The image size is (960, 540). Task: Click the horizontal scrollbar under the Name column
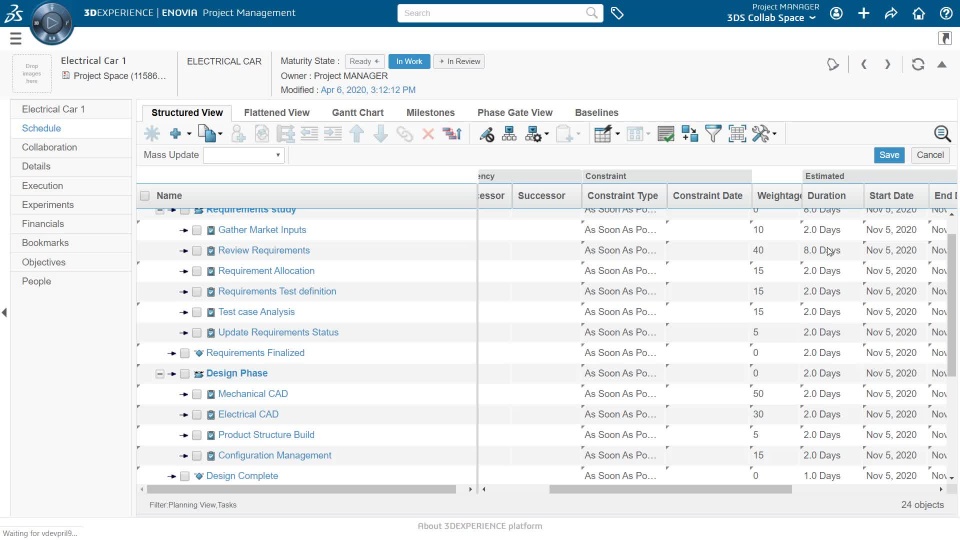301,490
